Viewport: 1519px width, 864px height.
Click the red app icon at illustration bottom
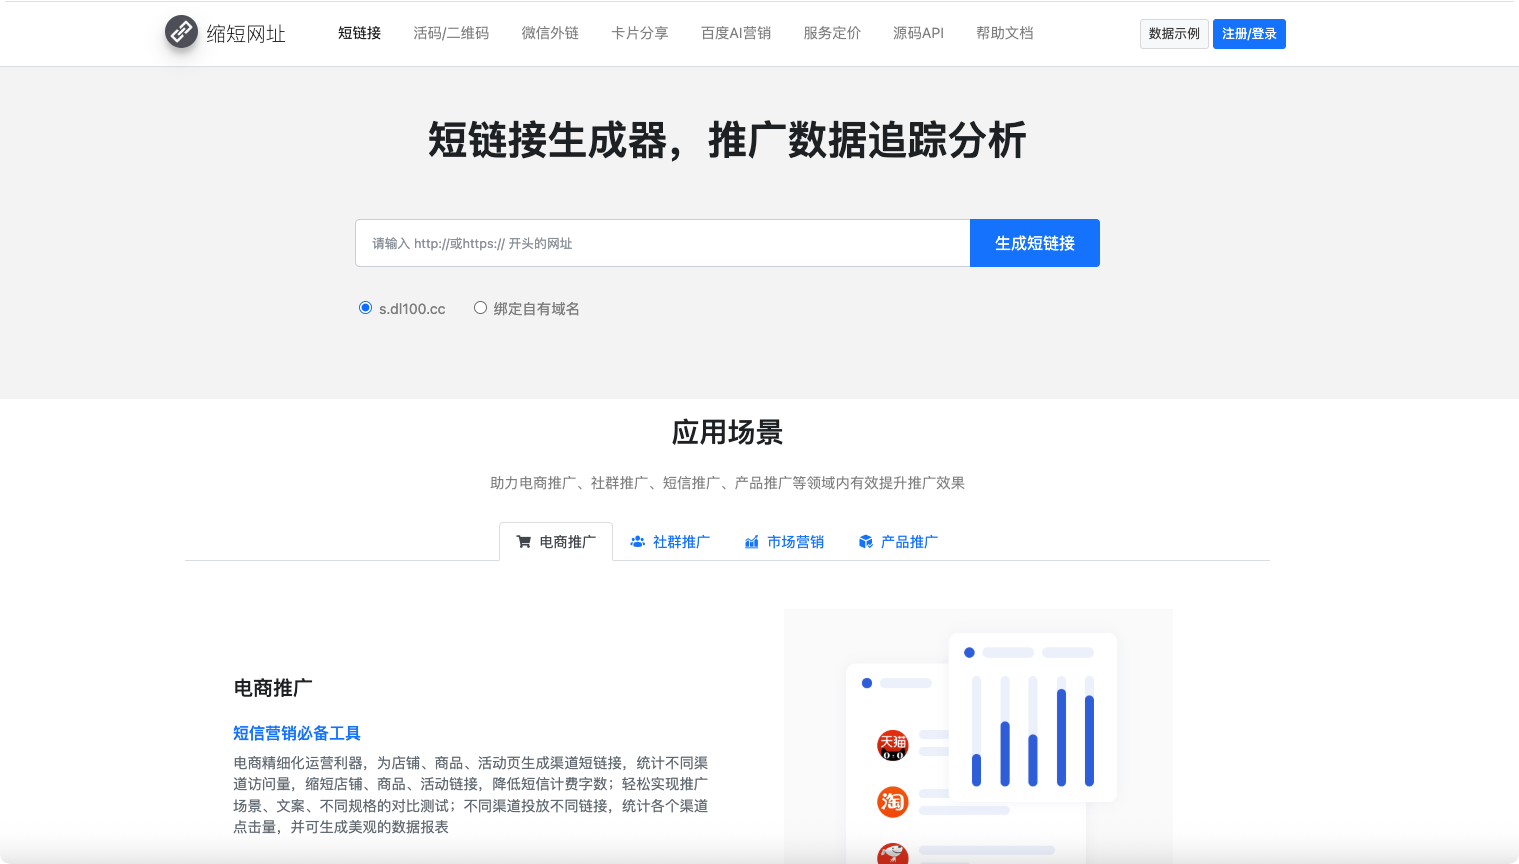891,855
